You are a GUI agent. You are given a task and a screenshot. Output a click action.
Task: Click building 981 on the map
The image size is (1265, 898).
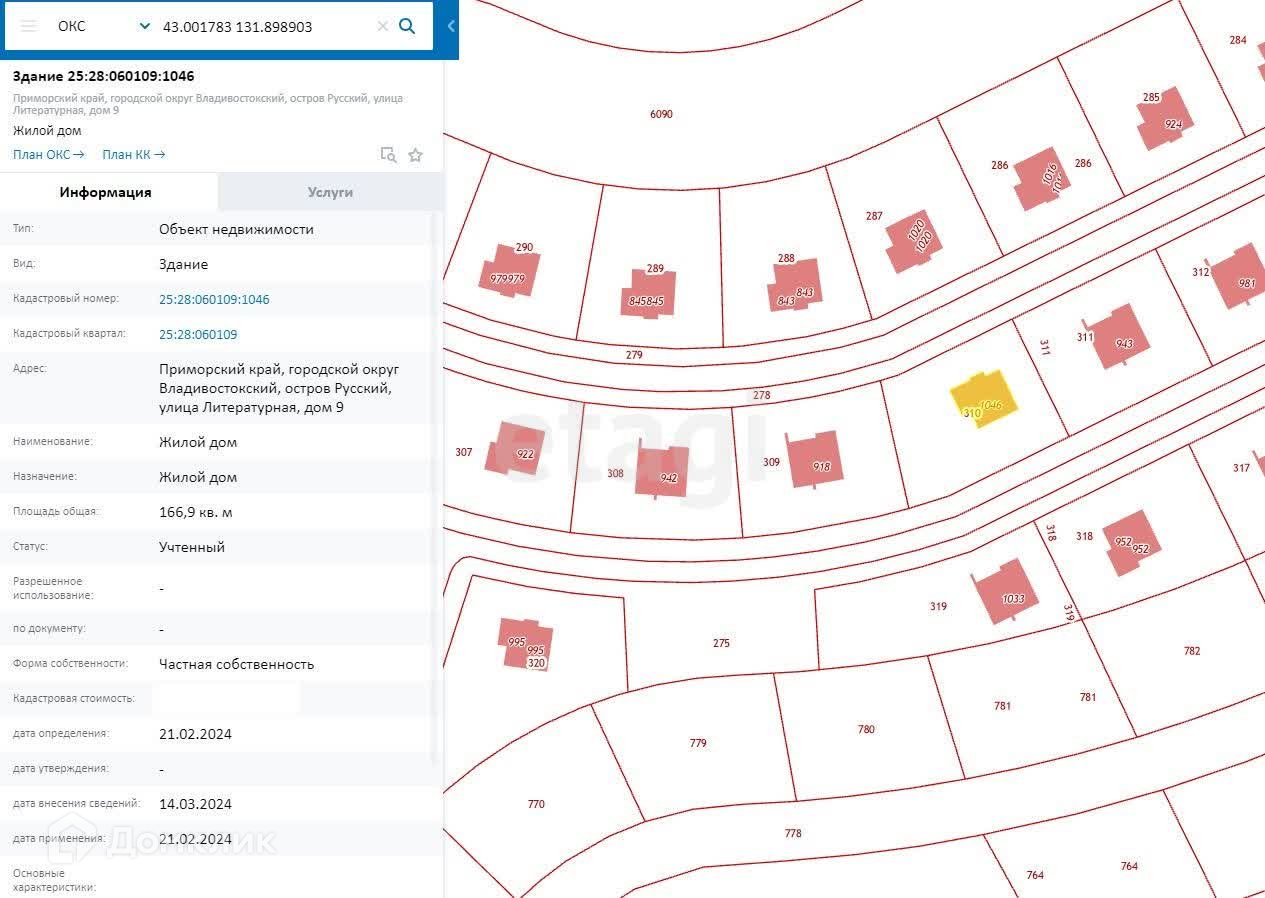(x=1236, y=276)
